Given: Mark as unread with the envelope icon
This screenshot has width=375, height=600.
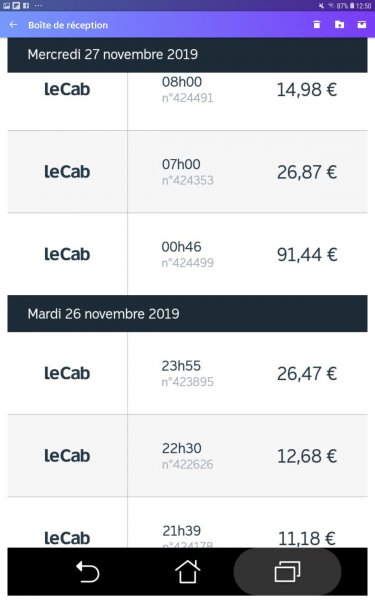Looking at the screenshot, I should click(x=362, y=25).
